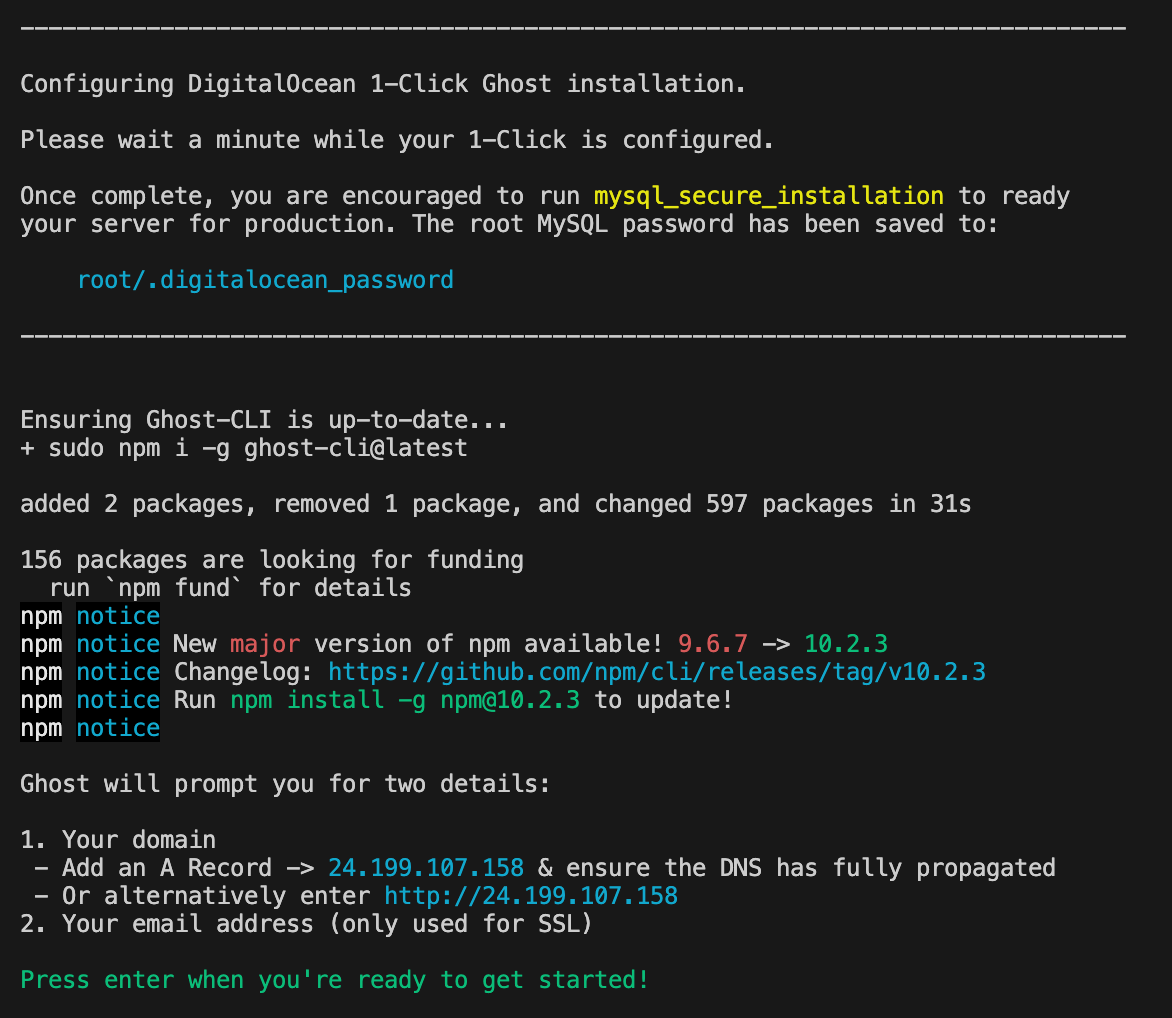
Task: Click the '1. Your domain' list item
Action: coord(118,840)
